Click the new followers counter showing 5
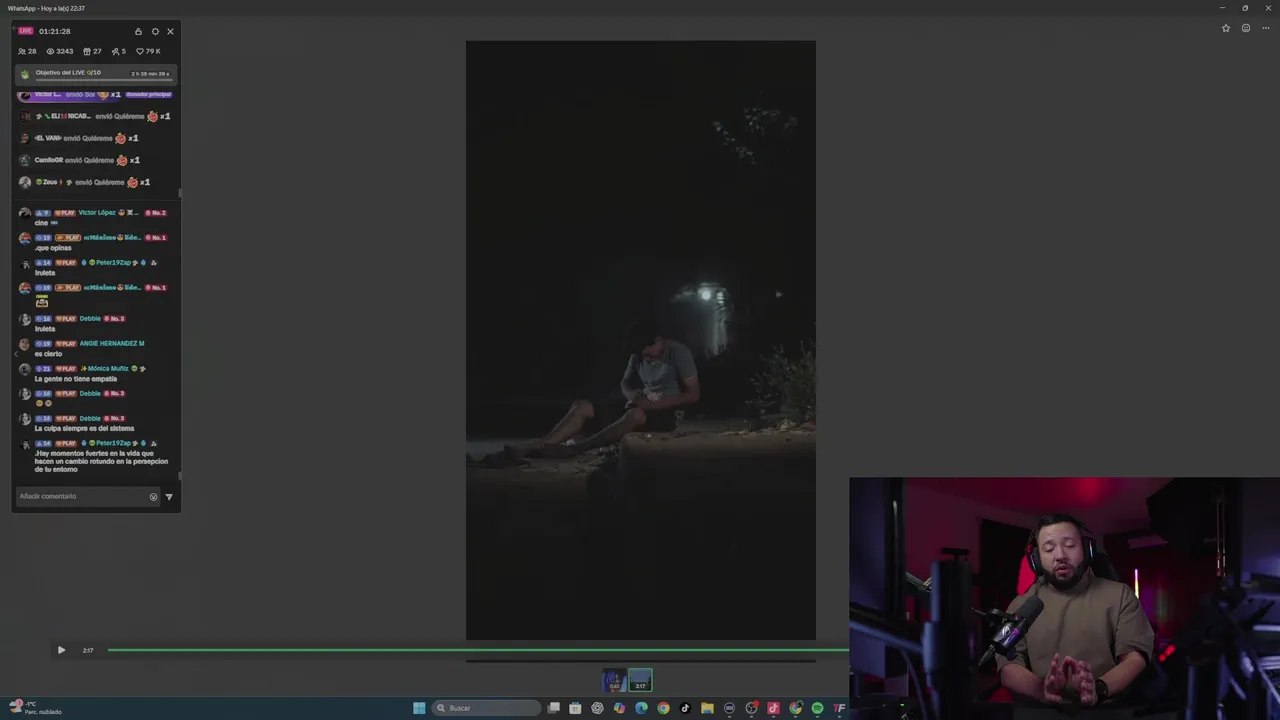This screenshot has height=720, width=1280. coord(119,51)
